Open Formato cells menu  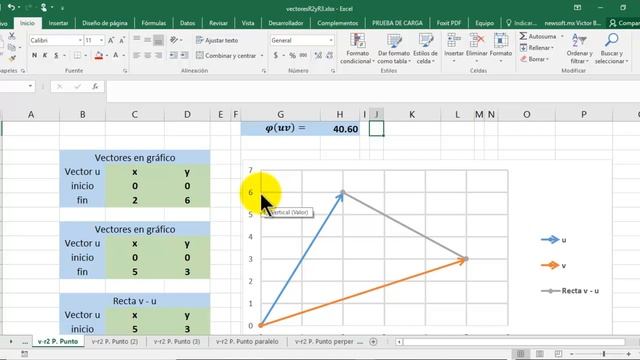[501, 48]
